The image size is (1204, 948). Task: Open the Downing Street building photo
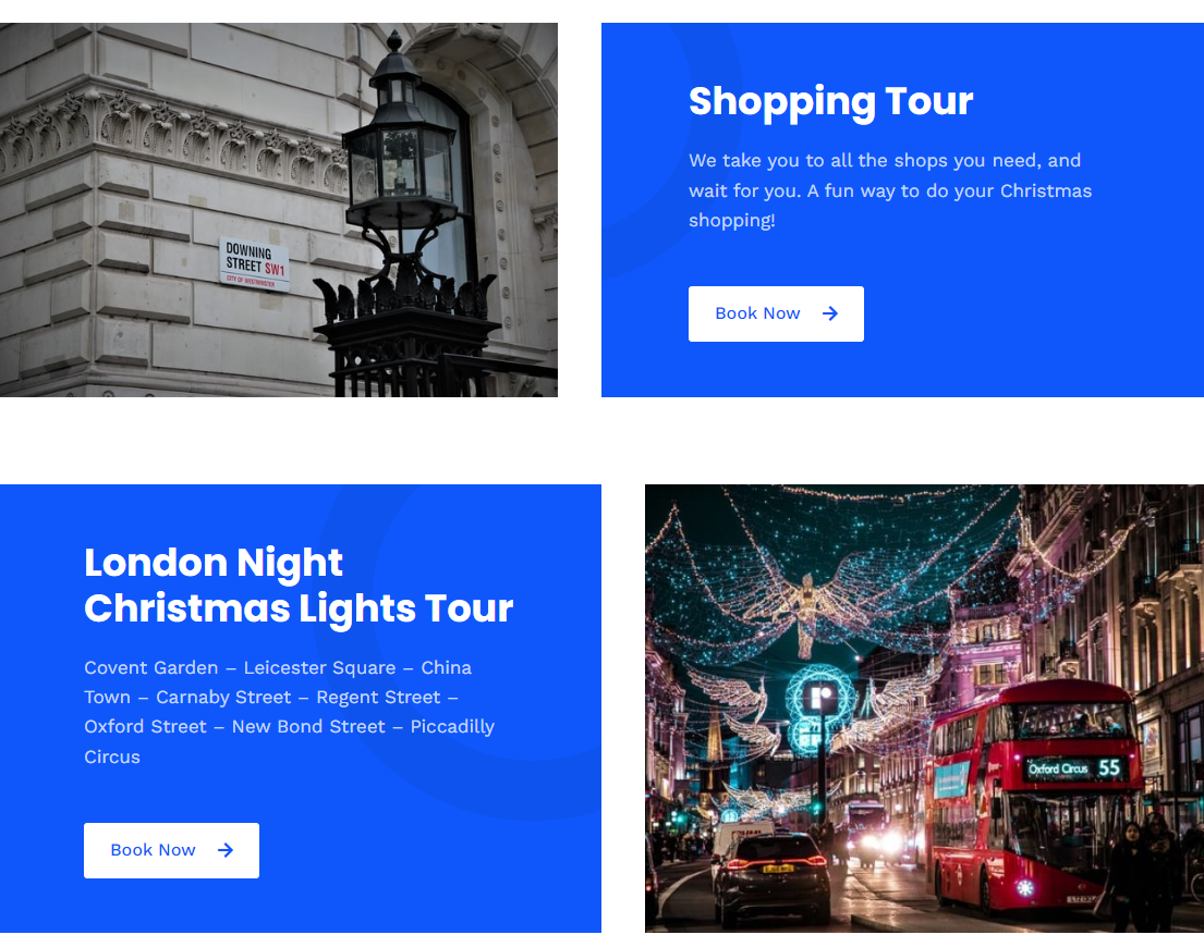(x=279, y=210)
